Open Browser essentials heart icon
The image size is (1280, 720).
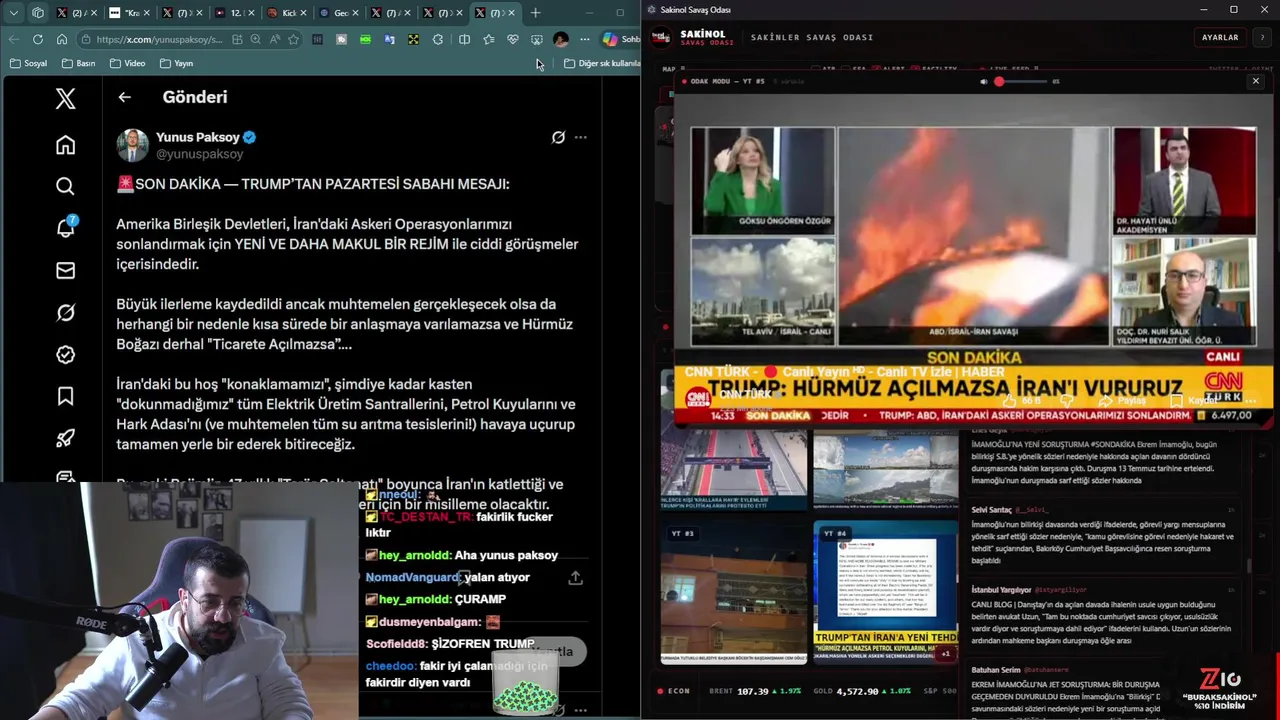(513, 39)
